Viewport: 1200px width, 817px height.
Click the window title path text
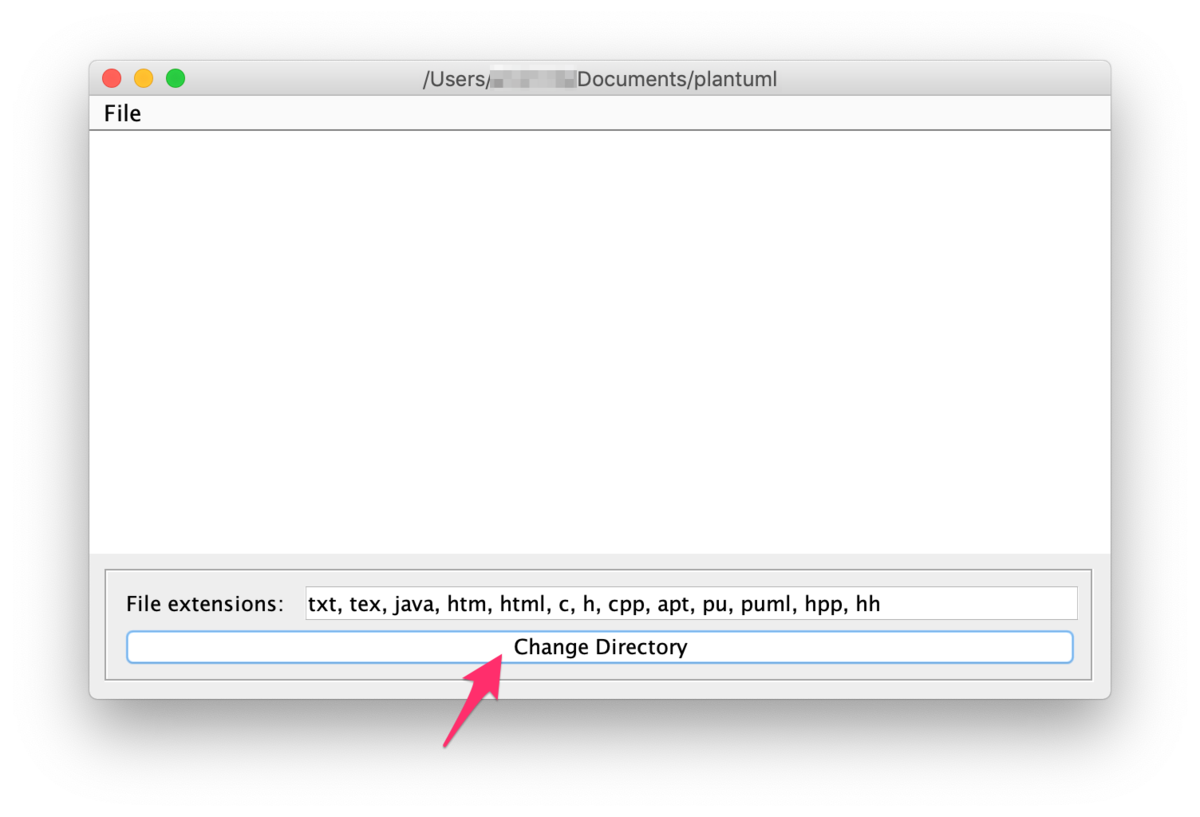tap(600, 79)
